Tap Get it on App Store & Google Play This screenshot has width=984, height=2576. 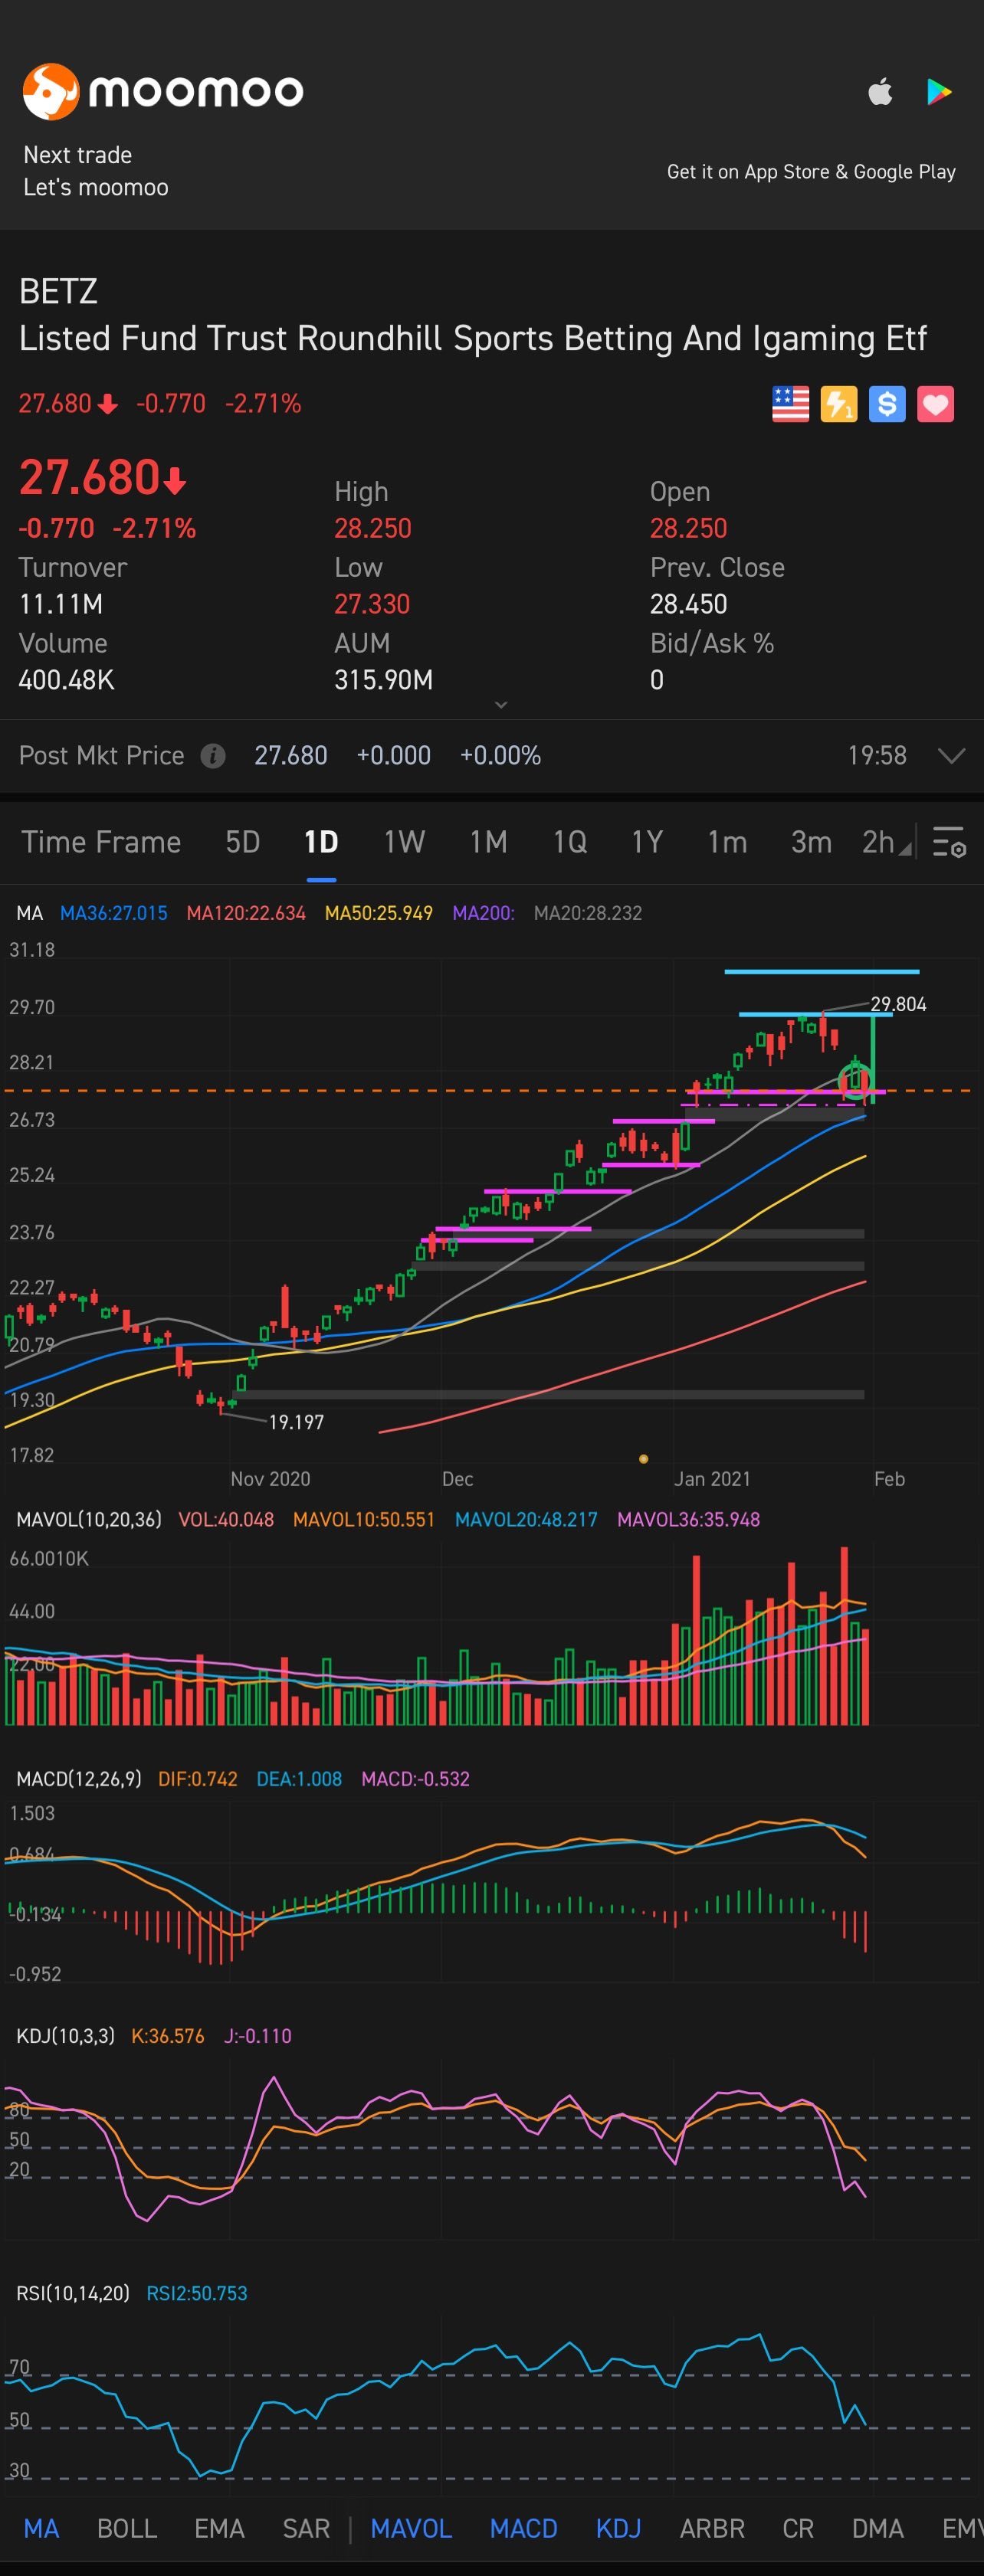pyautogui.click(x=811, y=172)
